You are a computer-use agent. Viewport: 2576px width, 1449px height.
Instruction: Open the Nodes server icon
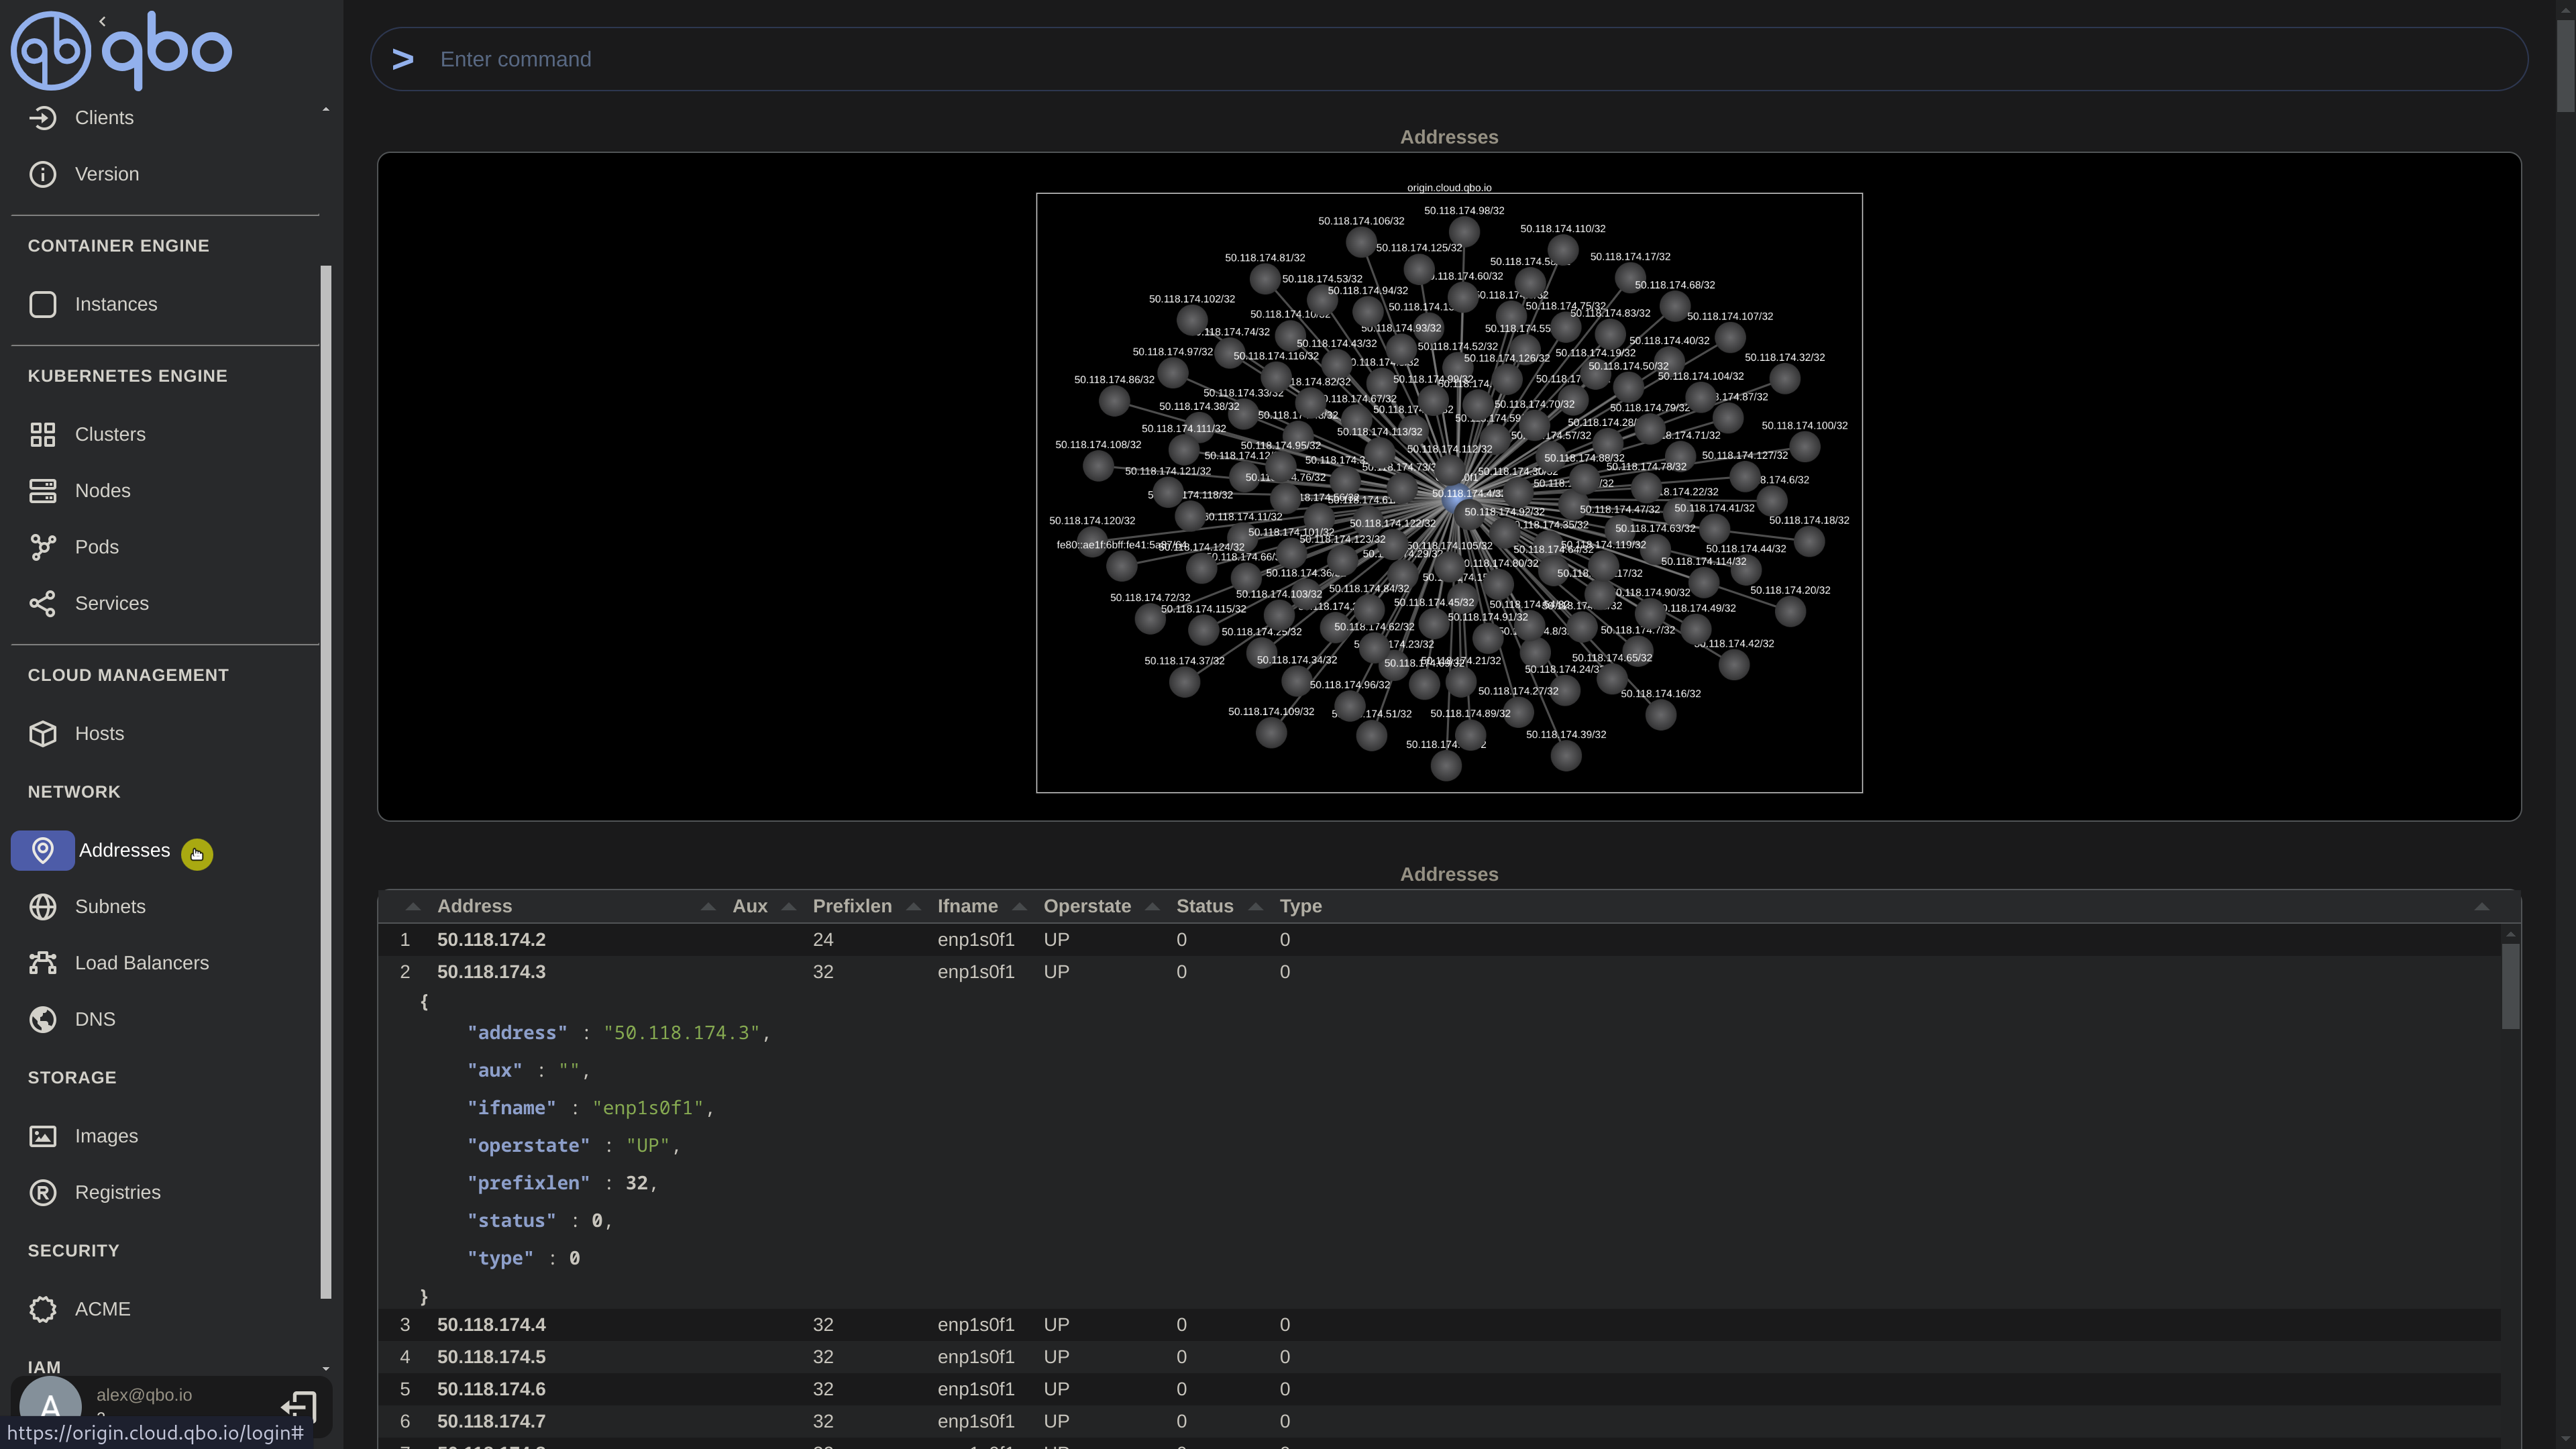(42, 491)
